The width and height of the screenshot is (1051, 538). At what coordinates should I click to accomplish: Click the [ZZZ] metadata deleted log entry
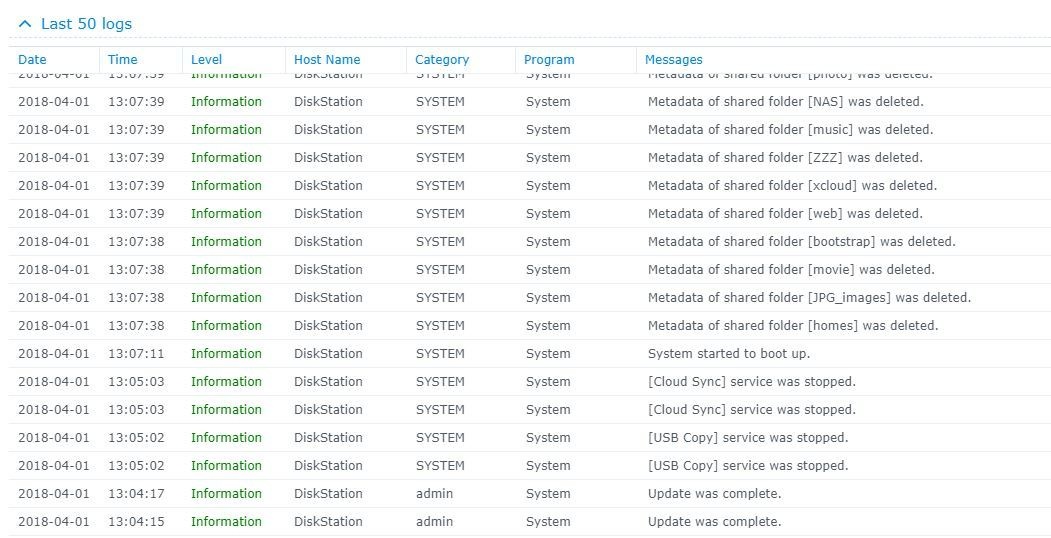click(x=785, y=158)
